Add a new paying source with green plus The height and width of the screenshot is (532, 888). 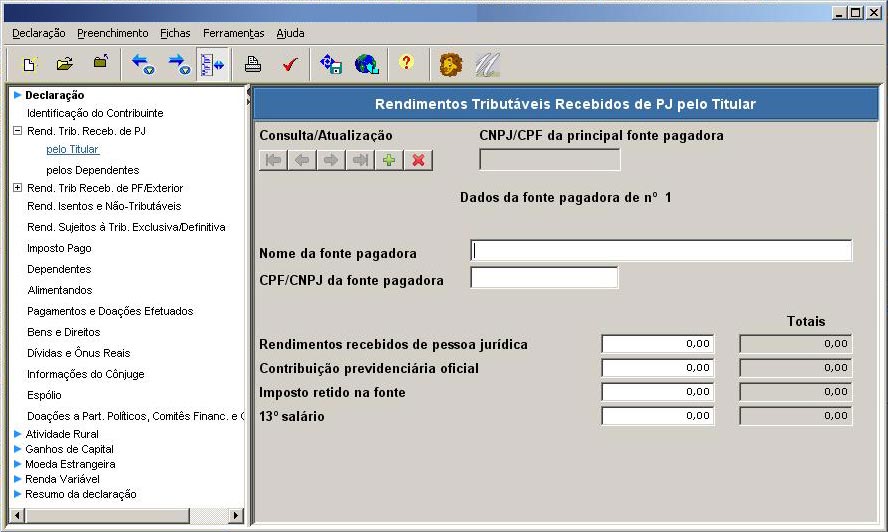coord(389,160)
